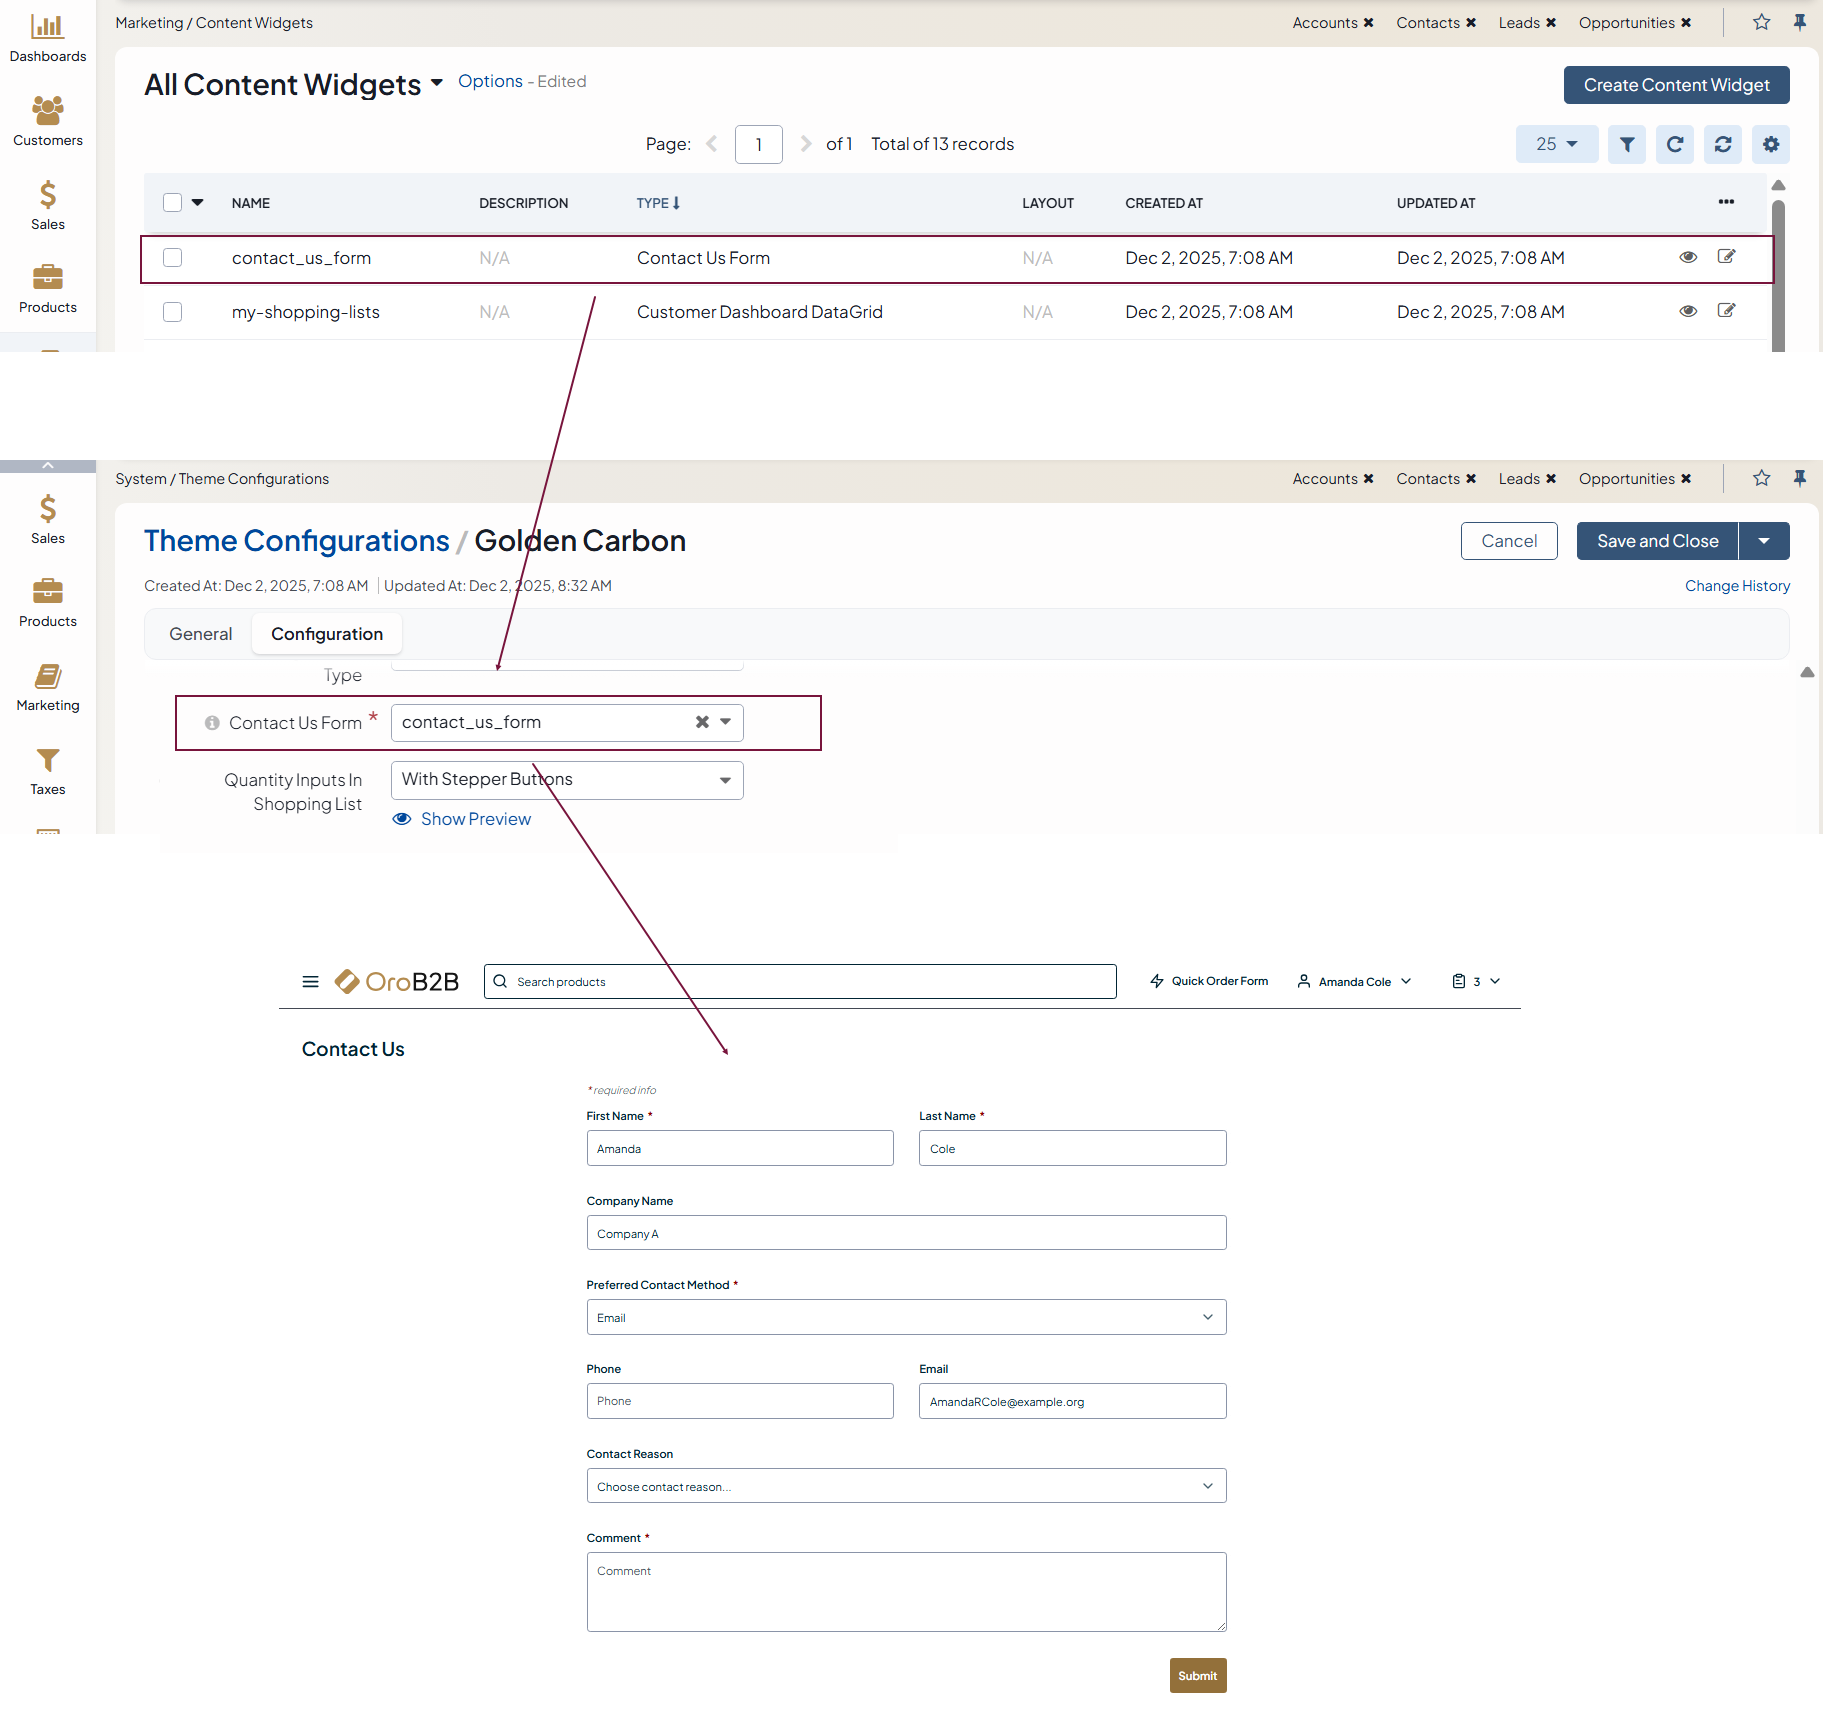Viewport: 1823px width, 1731px height.
Task: Switch to the Configuration tab
Action: [x=327, y=634]
